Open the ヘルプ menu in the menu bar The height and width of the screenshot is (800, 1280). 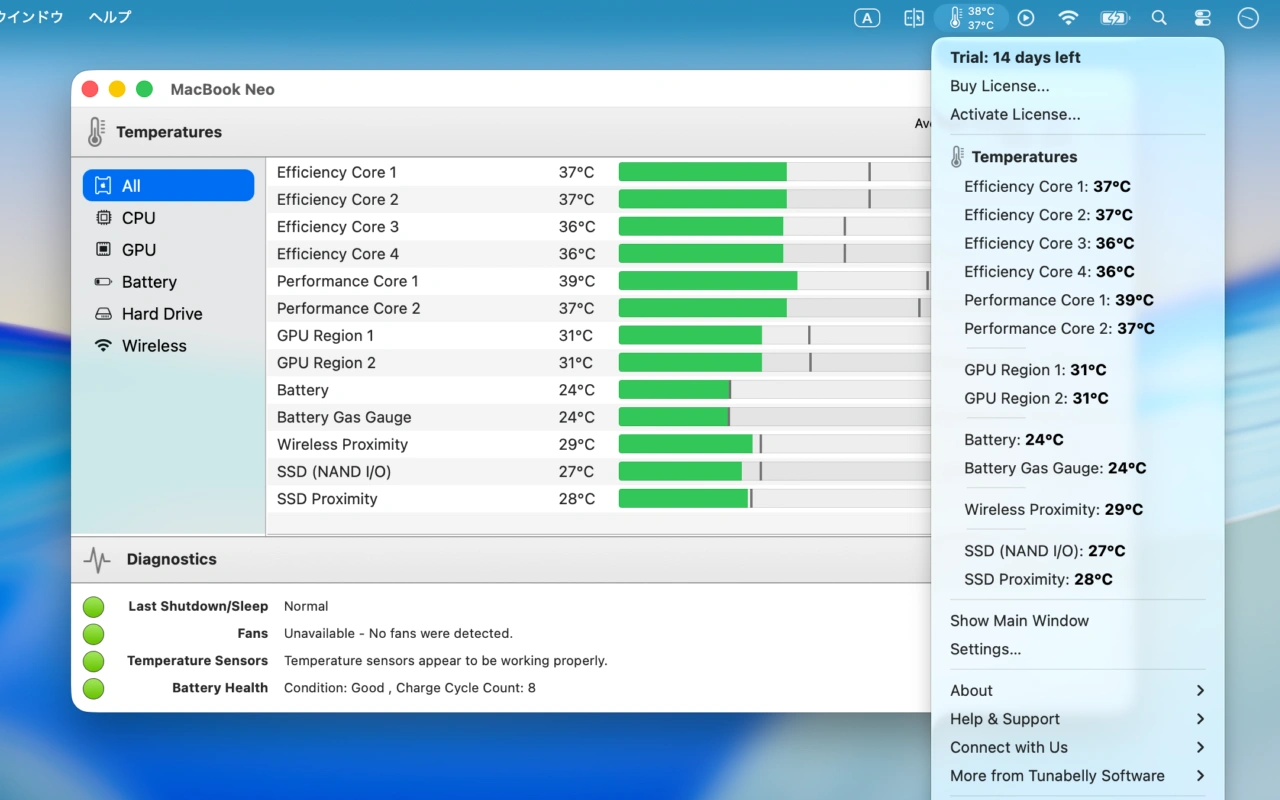(x=108, y=17)
